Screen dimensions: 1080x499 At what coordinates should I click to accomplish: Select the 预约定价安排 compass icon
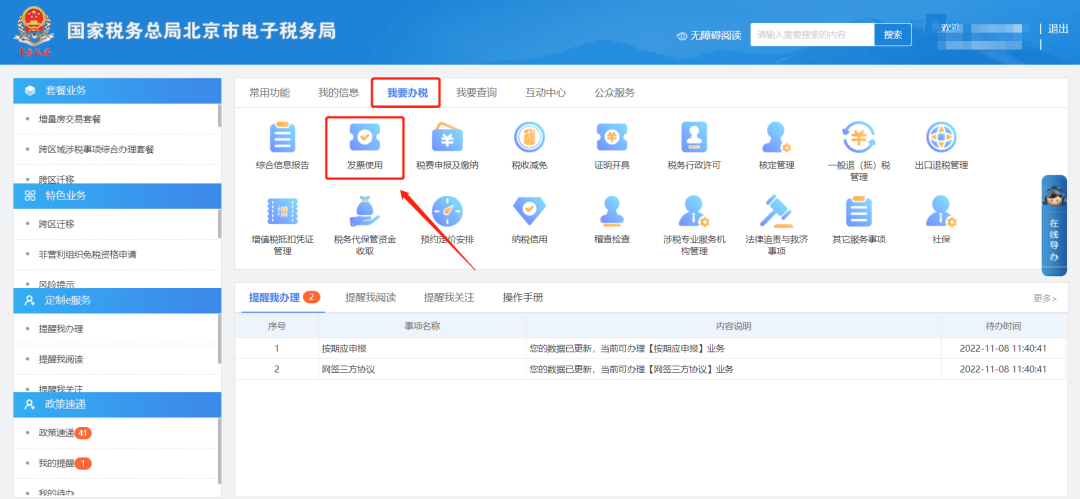click(x=447, y=212)
